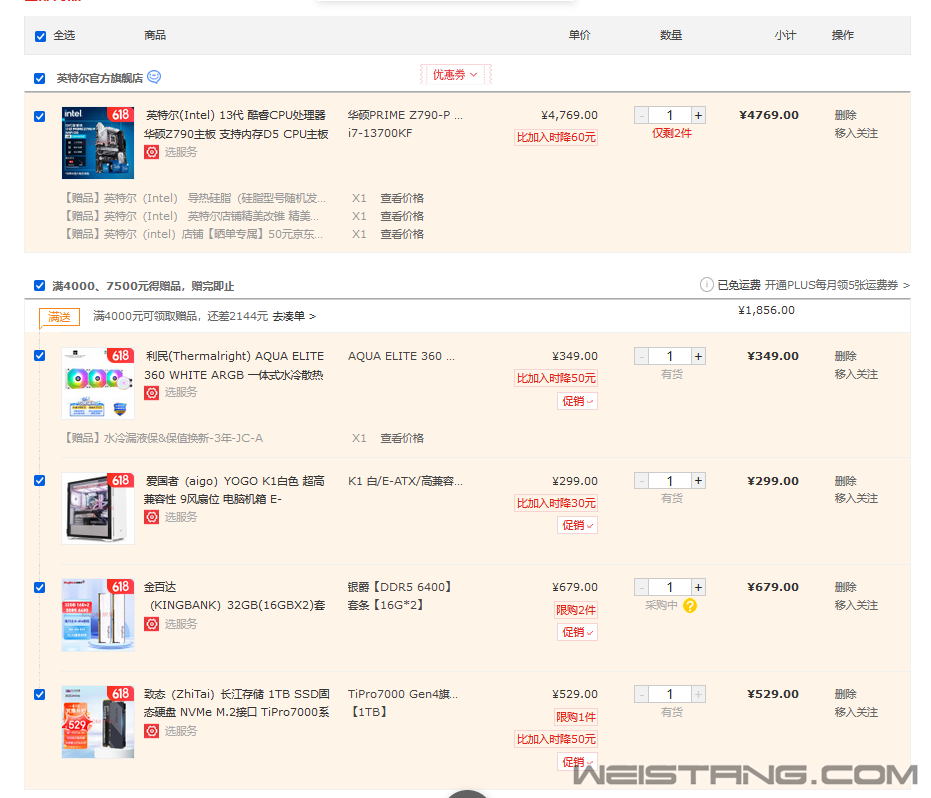
Task: Uncheck the Intel 13代 CPU bundle item
Action: point(40,116)
